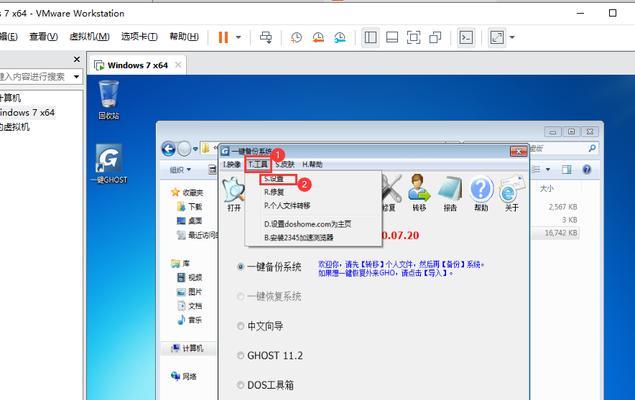This screenshot has height=400, width=635.
Task: Close the Windows 7 x64 tab
Action: (178, 65)
